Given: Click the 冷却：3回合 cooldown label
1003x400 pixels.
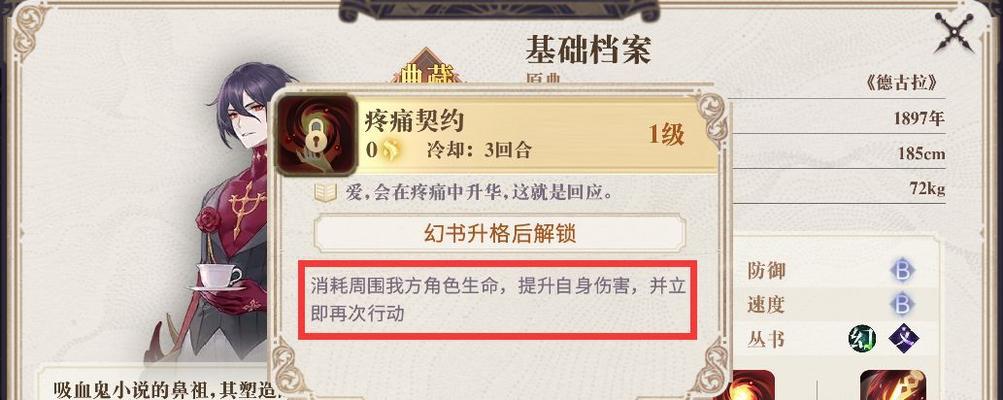Looking at the screenshot, I should coord(479,151).
